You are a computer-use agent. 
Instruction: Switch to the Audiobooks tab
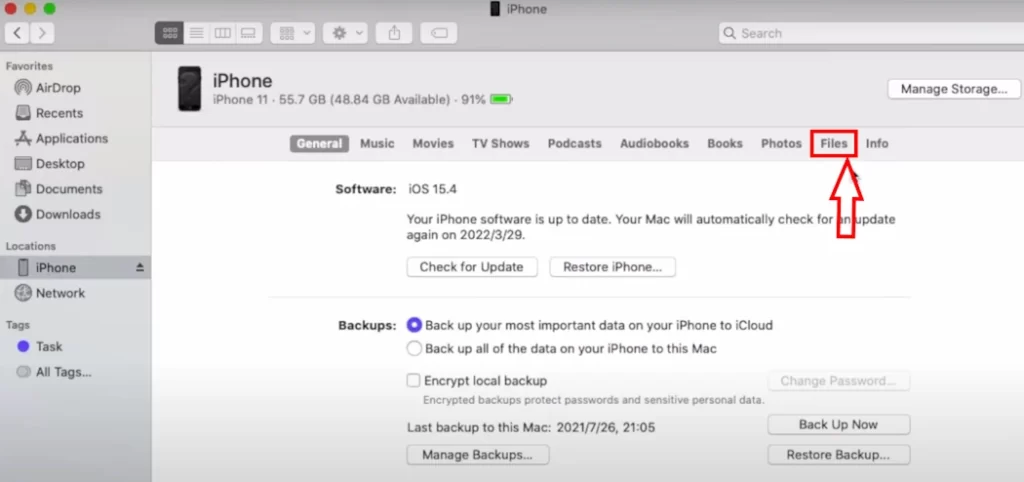(654, 144)
